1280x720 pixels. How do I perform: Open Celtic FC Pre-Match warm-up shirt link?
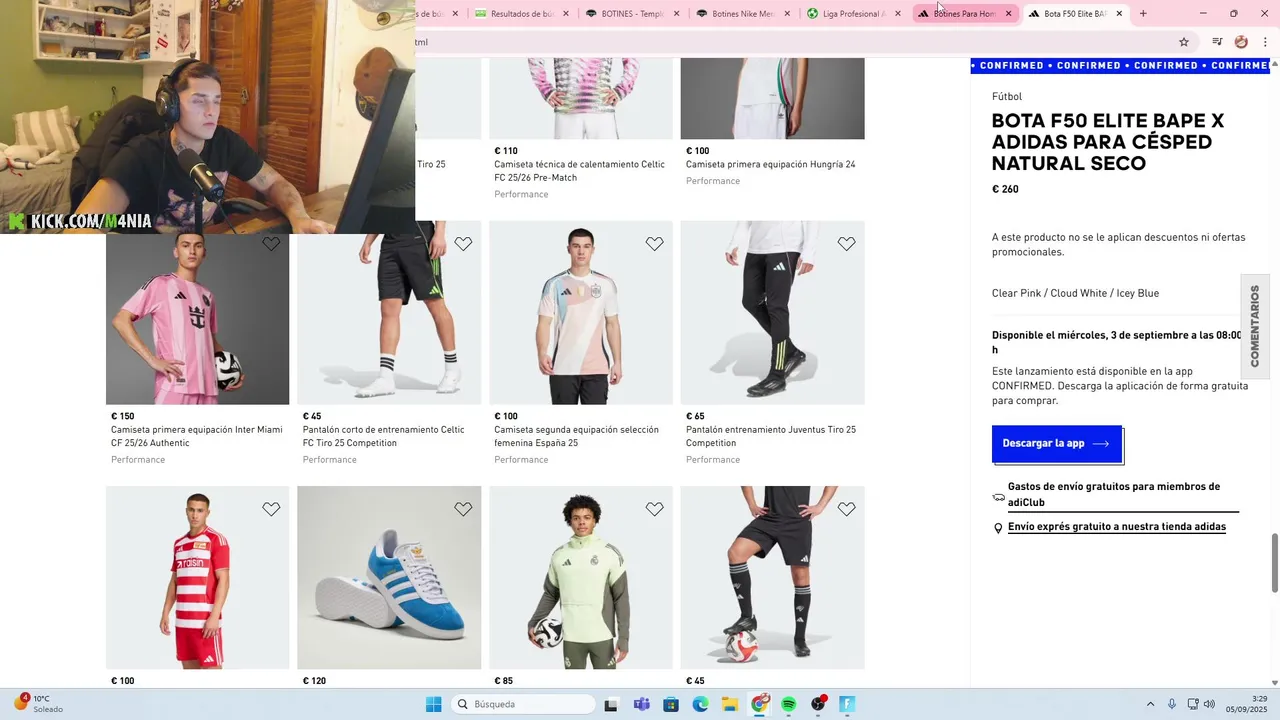[x=579, y=171]
